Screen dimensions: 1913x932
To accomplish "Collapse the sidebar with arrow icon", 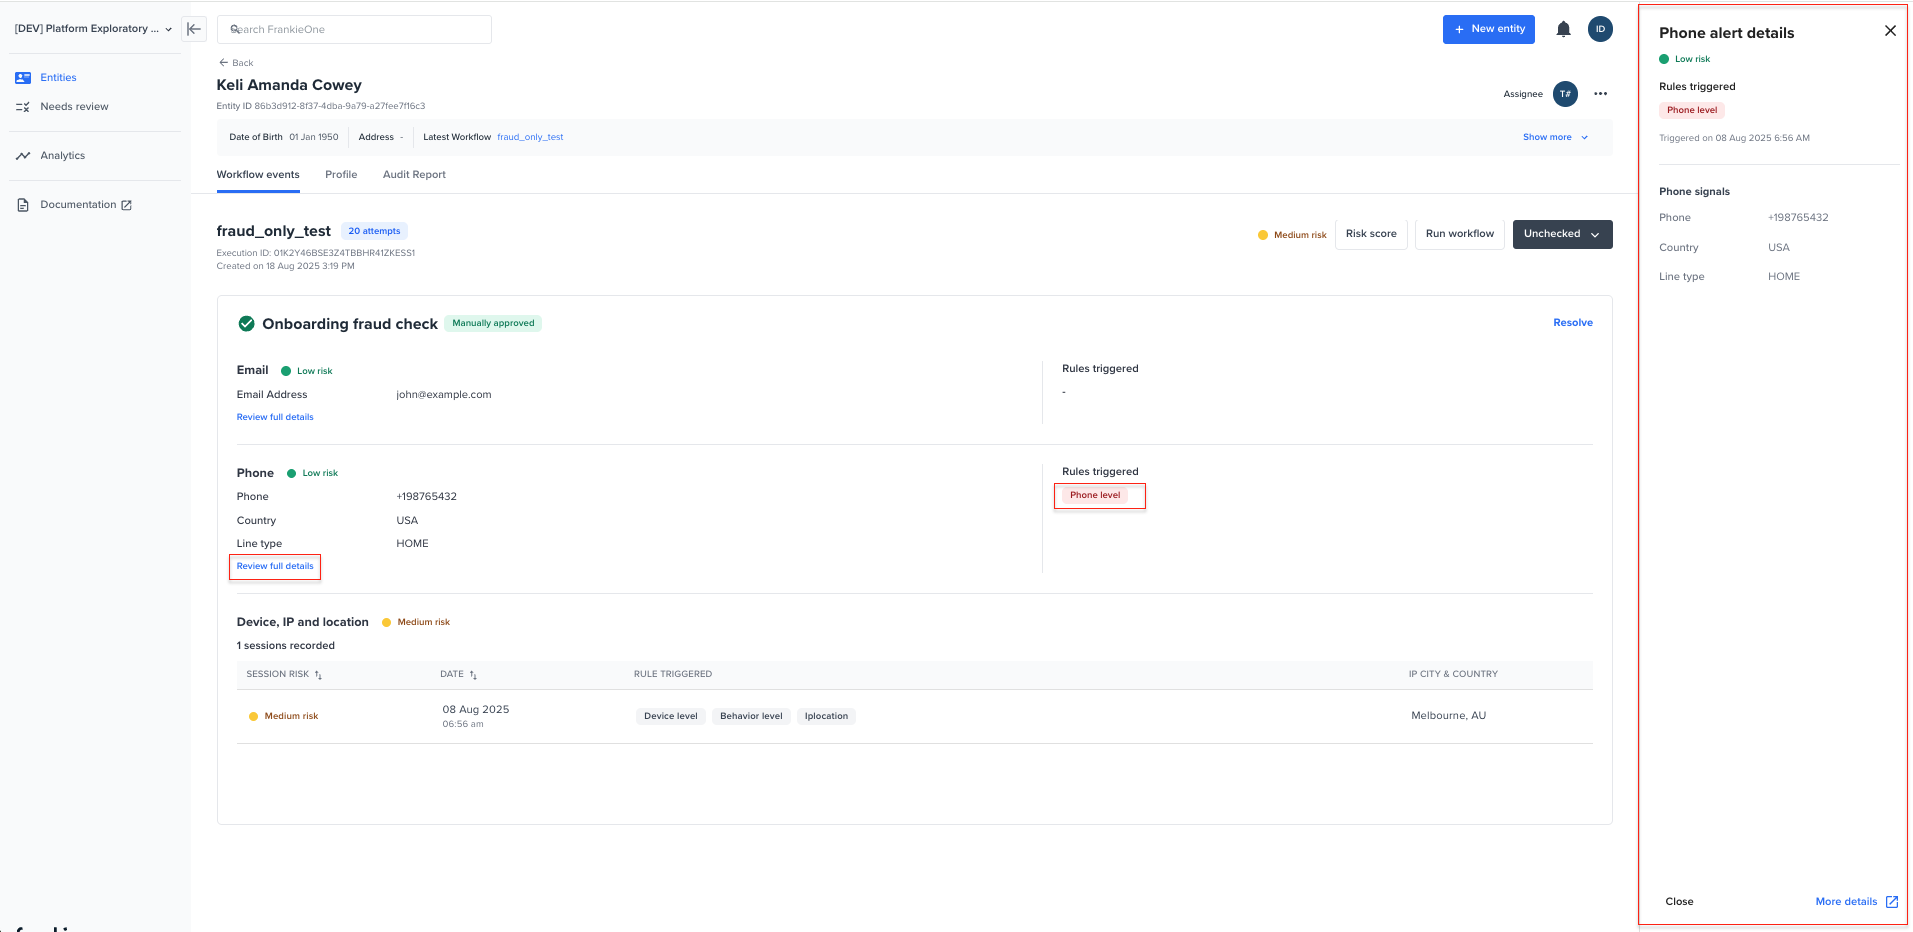I will point(195,29).
